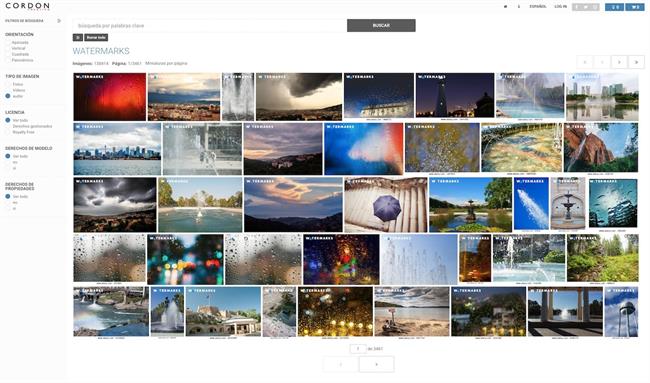Image resolution: width=650 pixels, height=383 pixels.
Task: Open the grey social media icons button
Action: 585,7
